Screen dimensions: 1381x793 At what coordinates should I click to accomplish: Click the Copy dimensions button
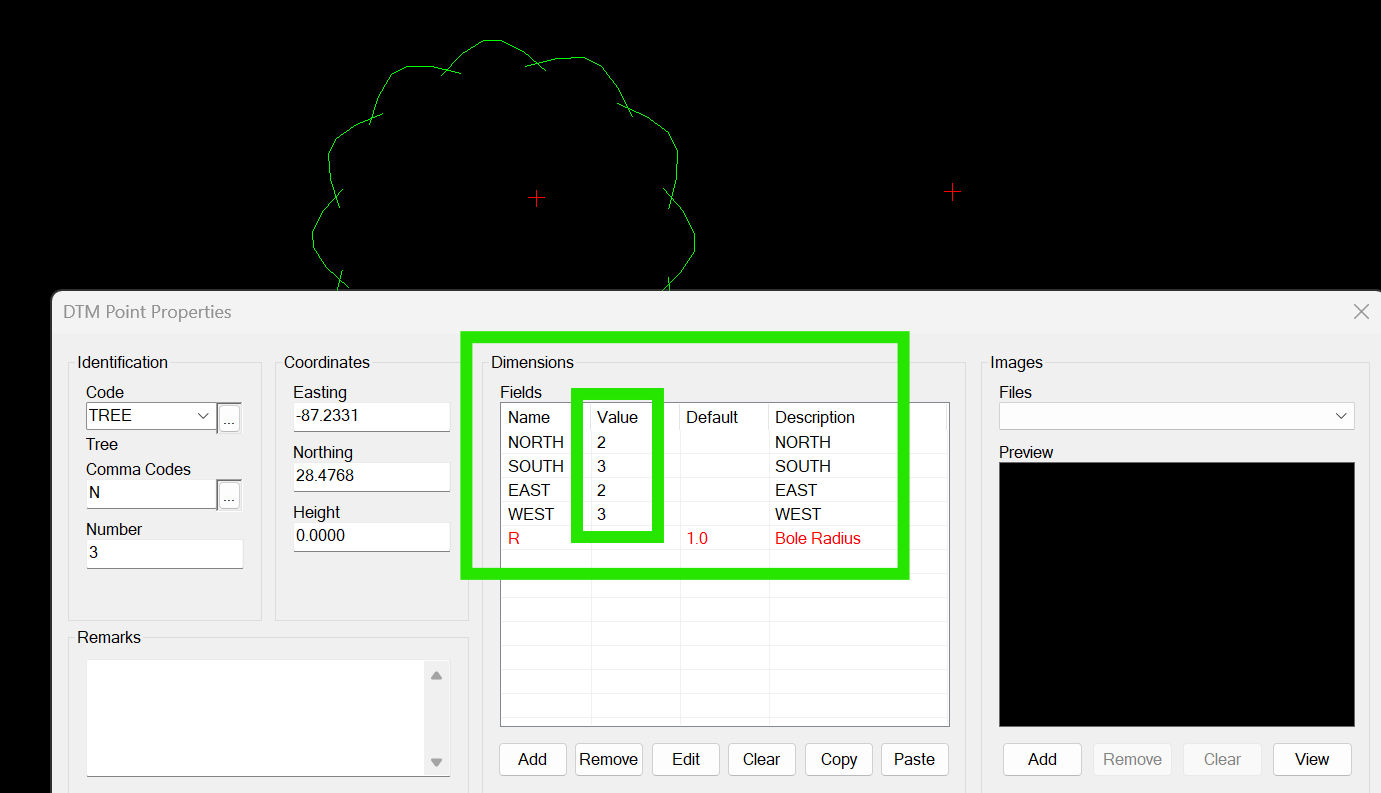[838, 759]
